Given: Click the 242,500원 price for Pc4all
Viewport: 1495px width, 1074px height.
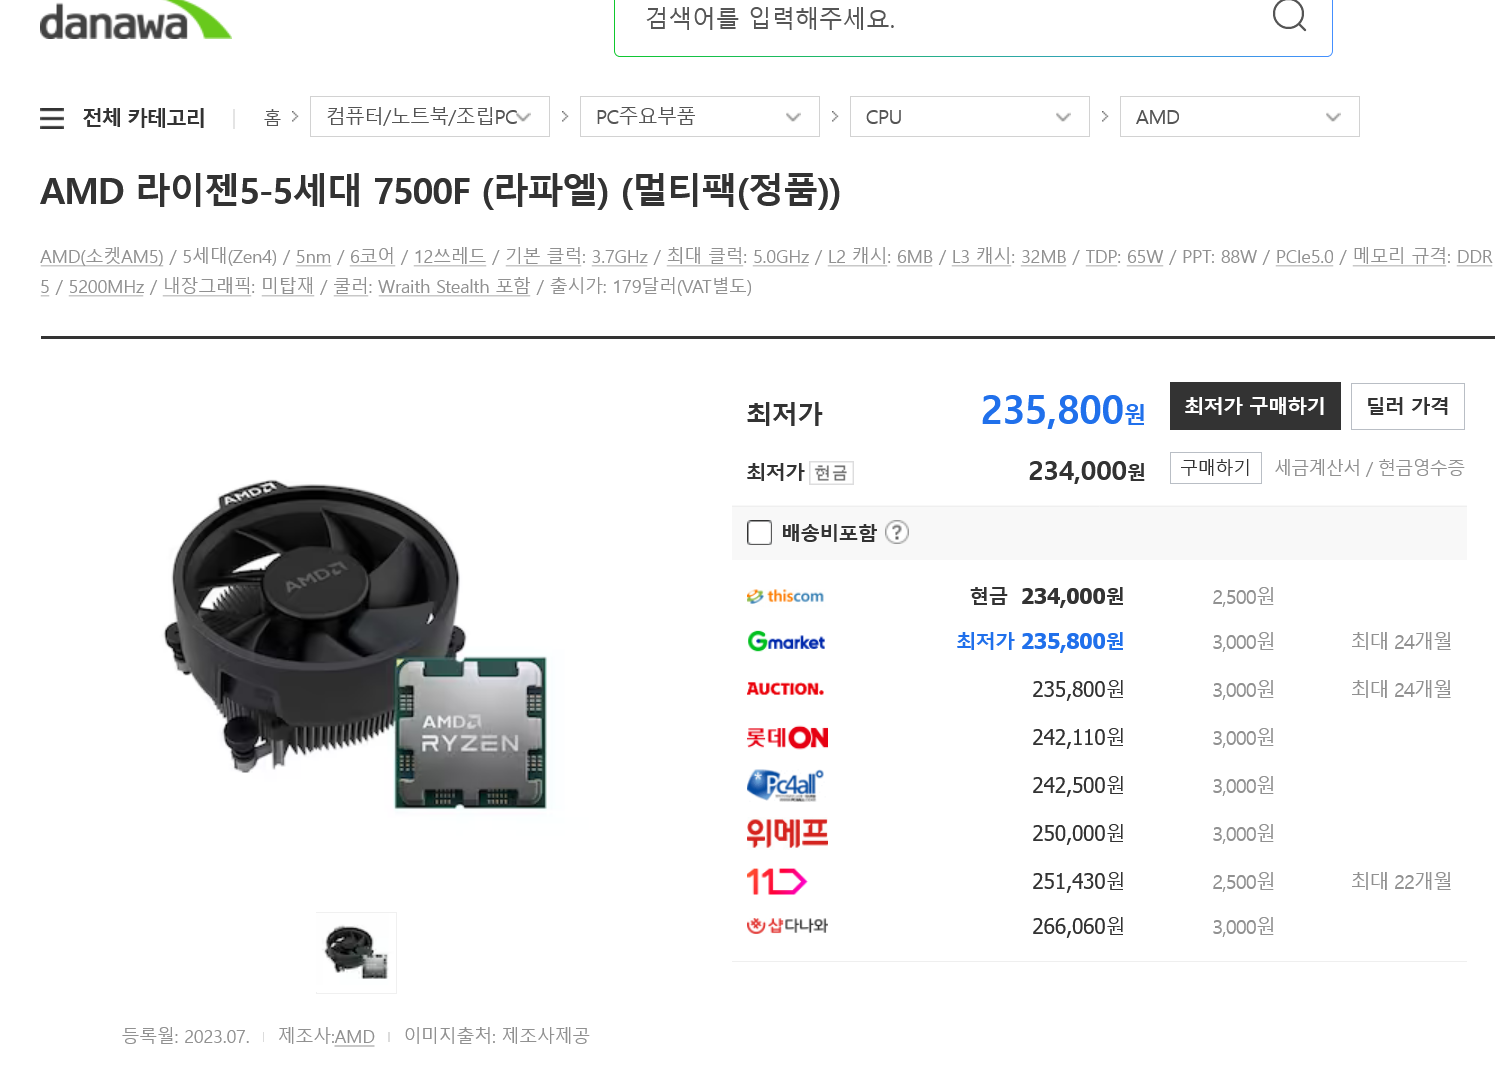Looking at the screenshot, I should (1078, 785).
